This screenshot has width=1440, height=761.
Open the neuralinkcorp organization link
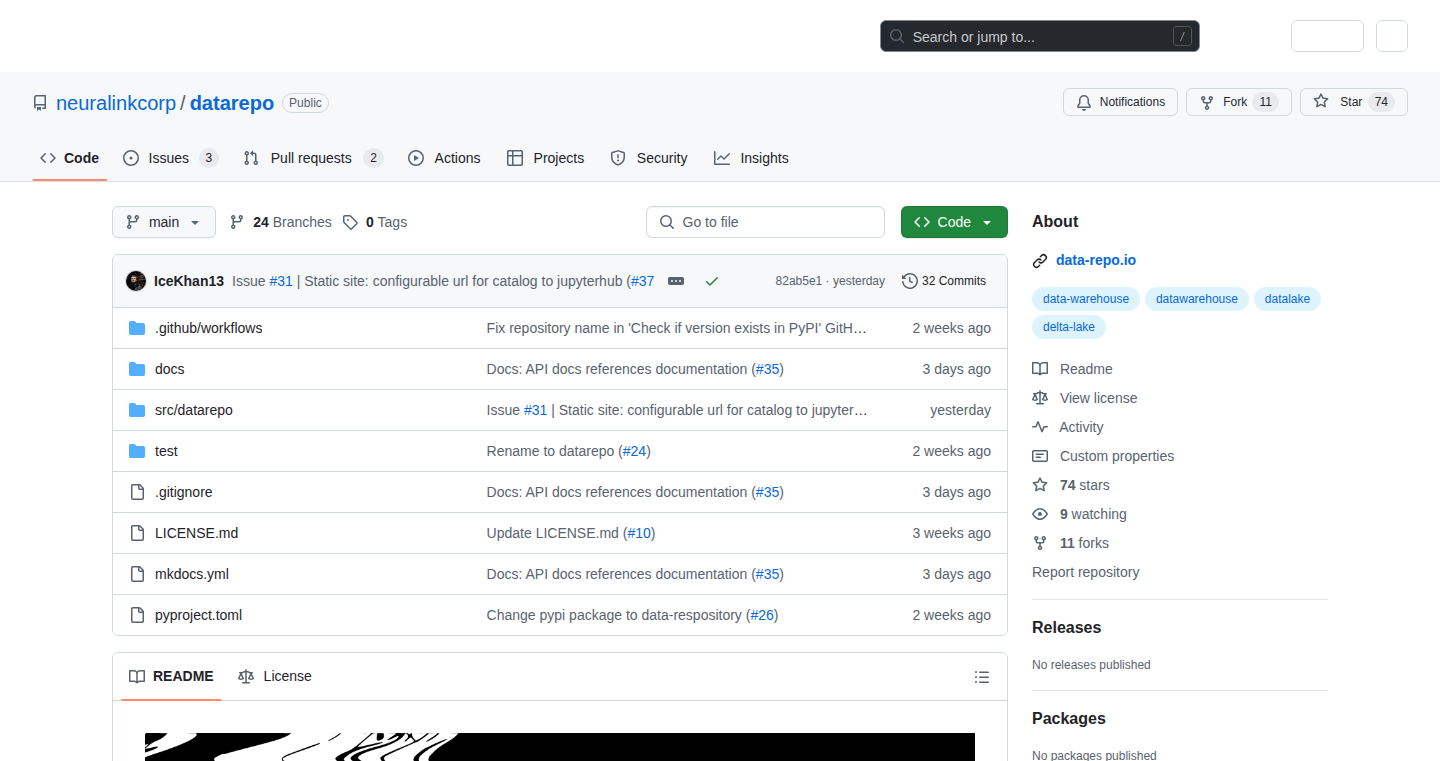coord(116,103)
